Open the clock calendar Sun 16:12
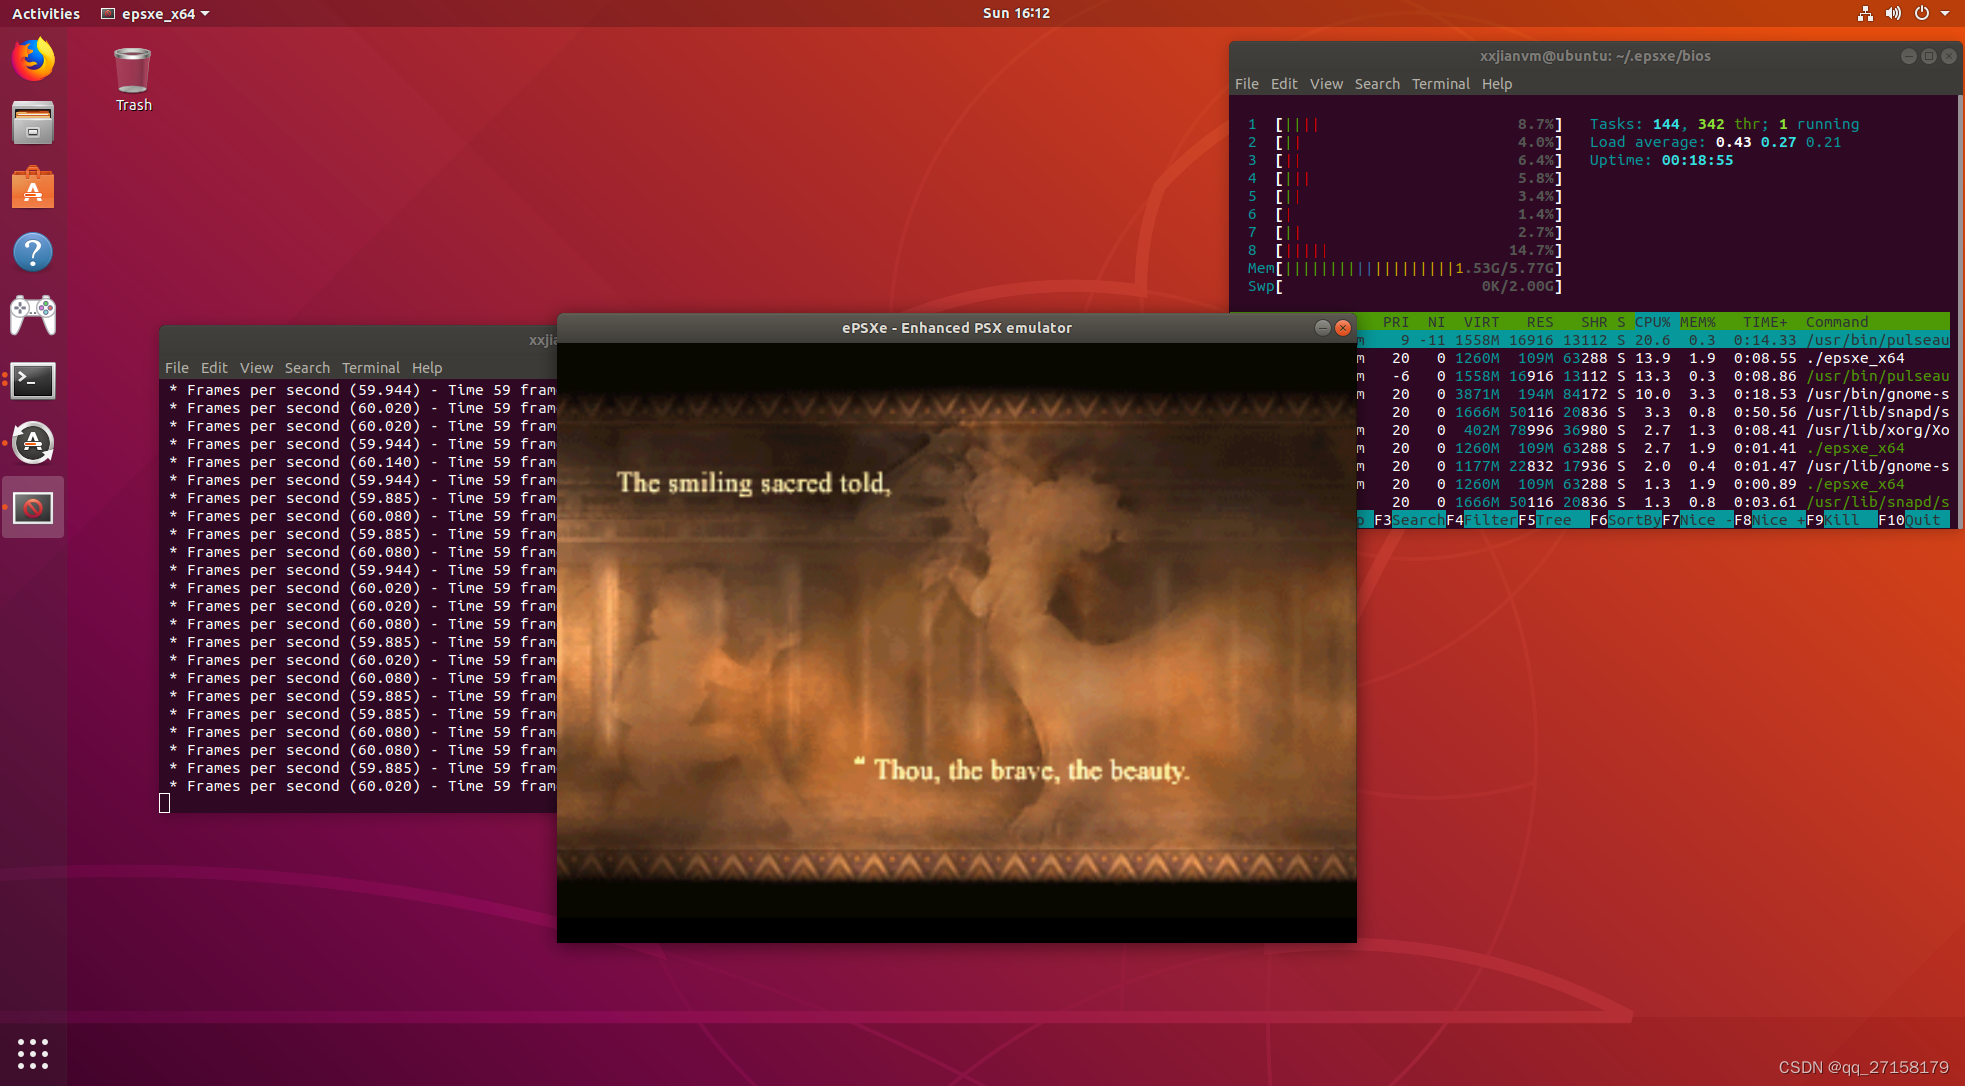Screen dimensions: 1965x1086 pyautogui.click(x=1016, y=13)
